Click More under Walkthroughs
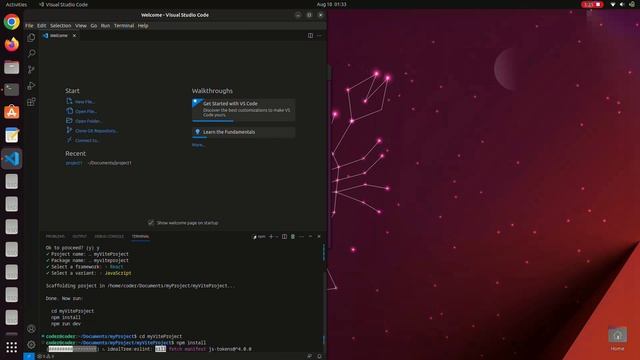Screen dimensions: 640x360 [x=198, y=145]
